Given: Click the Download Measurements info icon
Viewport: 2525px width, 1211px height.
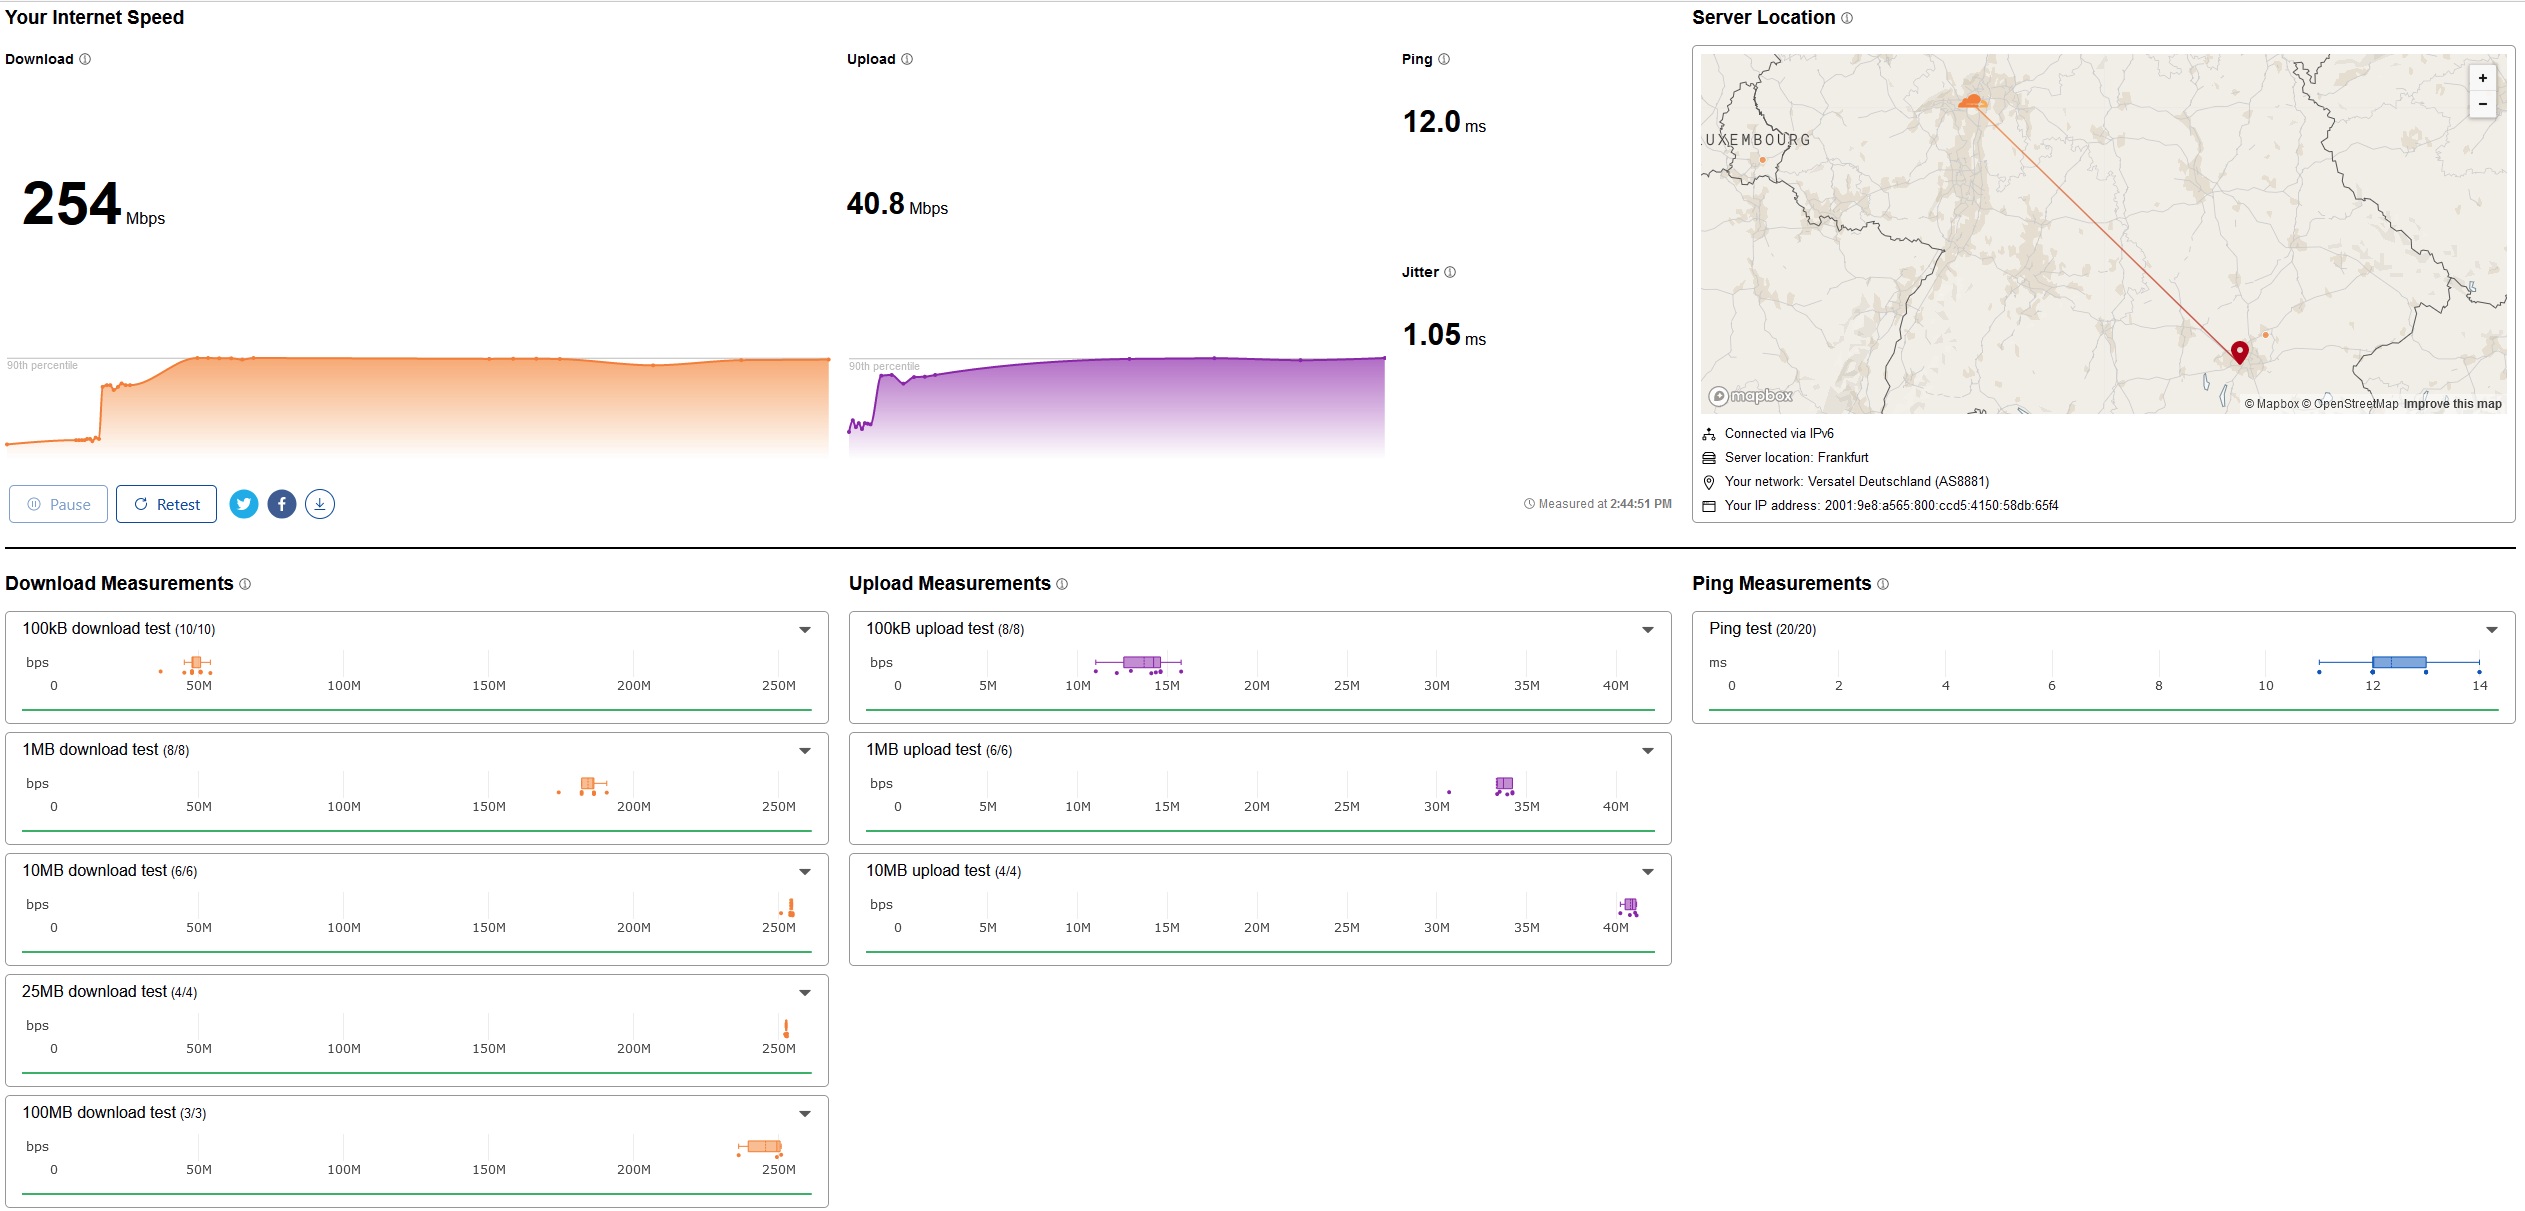Looking at the screenshot, I should 245,584.
